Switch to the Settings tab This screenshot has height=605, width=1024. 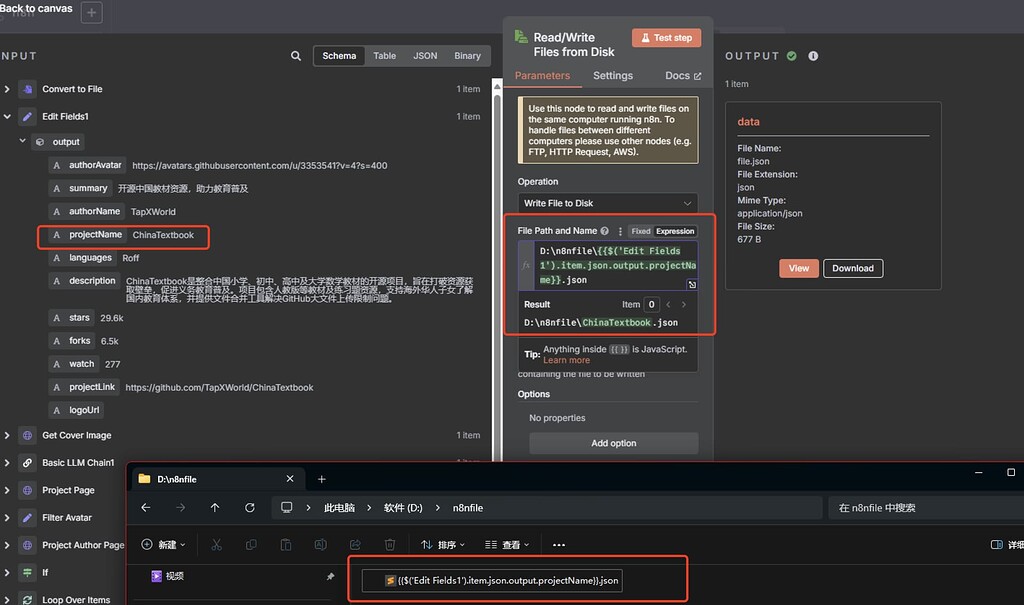point(612,75)
